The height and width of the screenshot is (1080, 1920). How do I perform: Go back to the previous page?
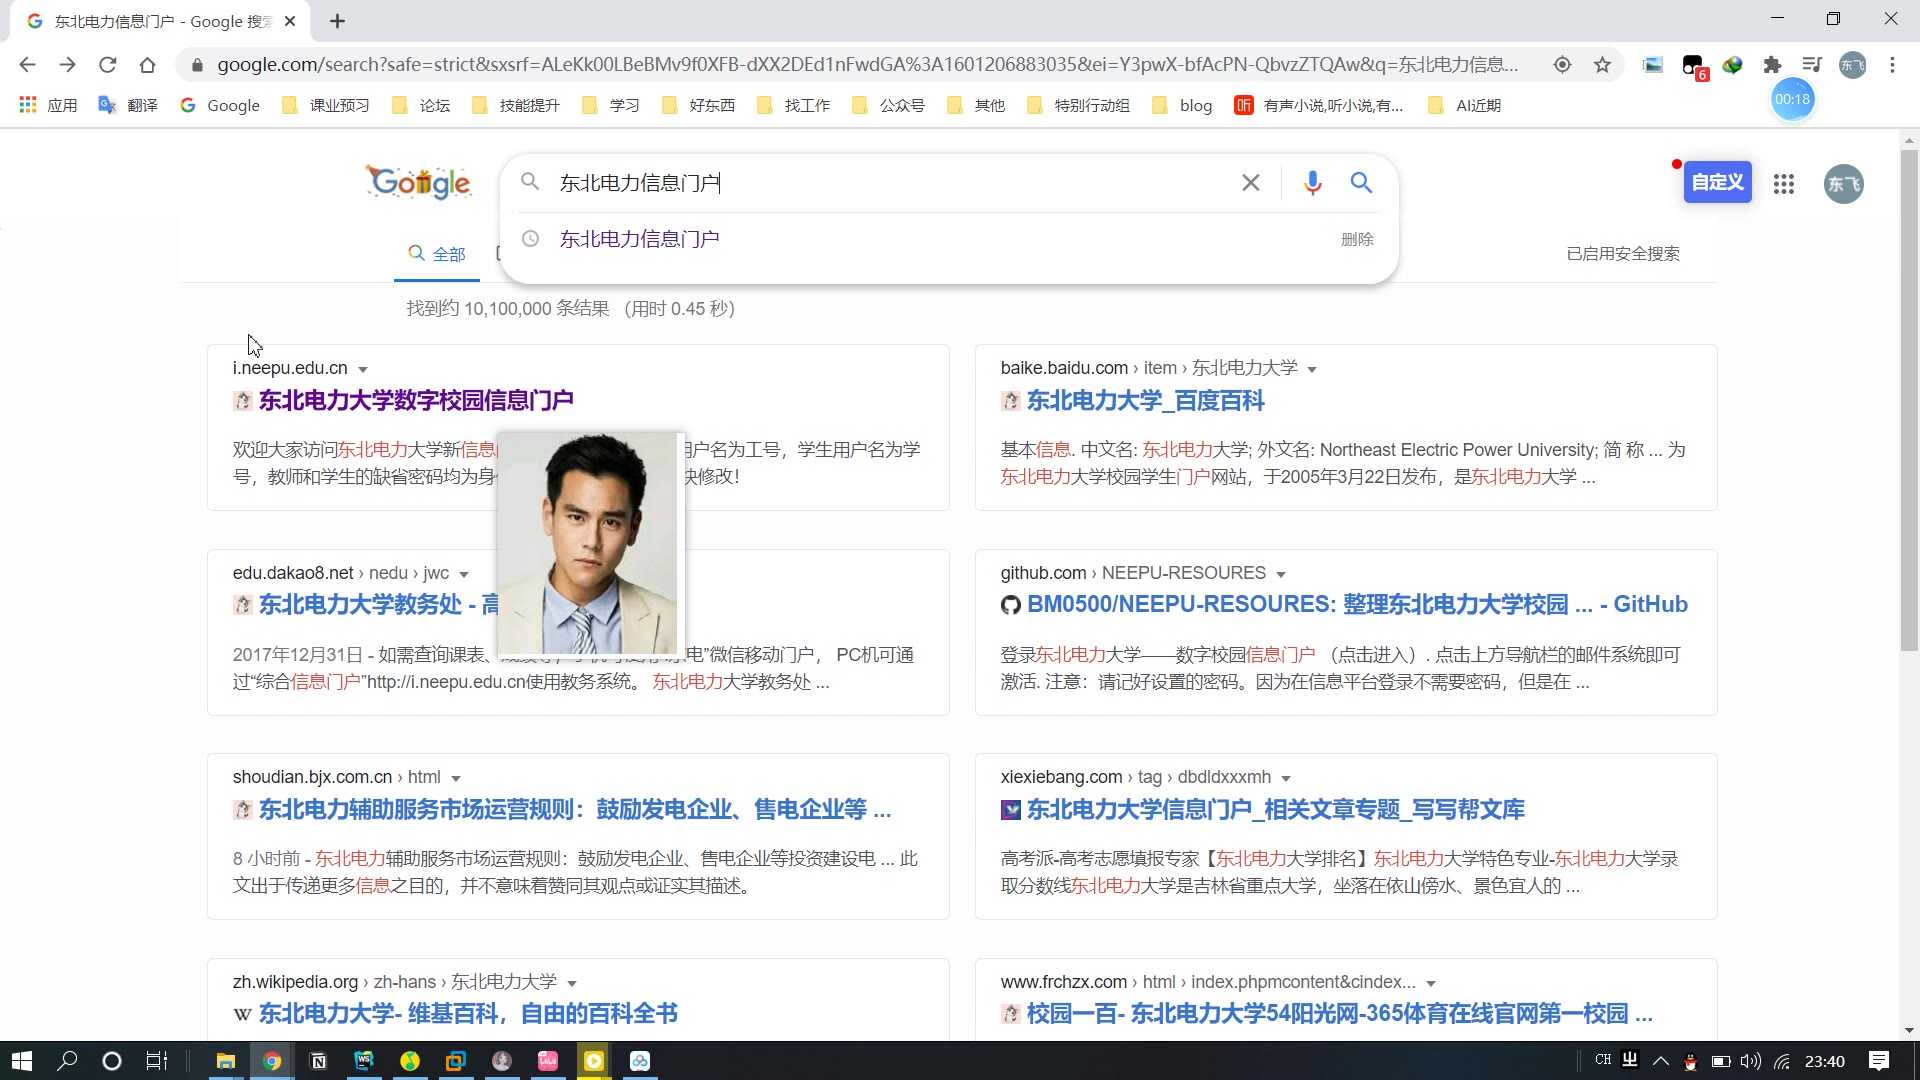coord(27,65)
